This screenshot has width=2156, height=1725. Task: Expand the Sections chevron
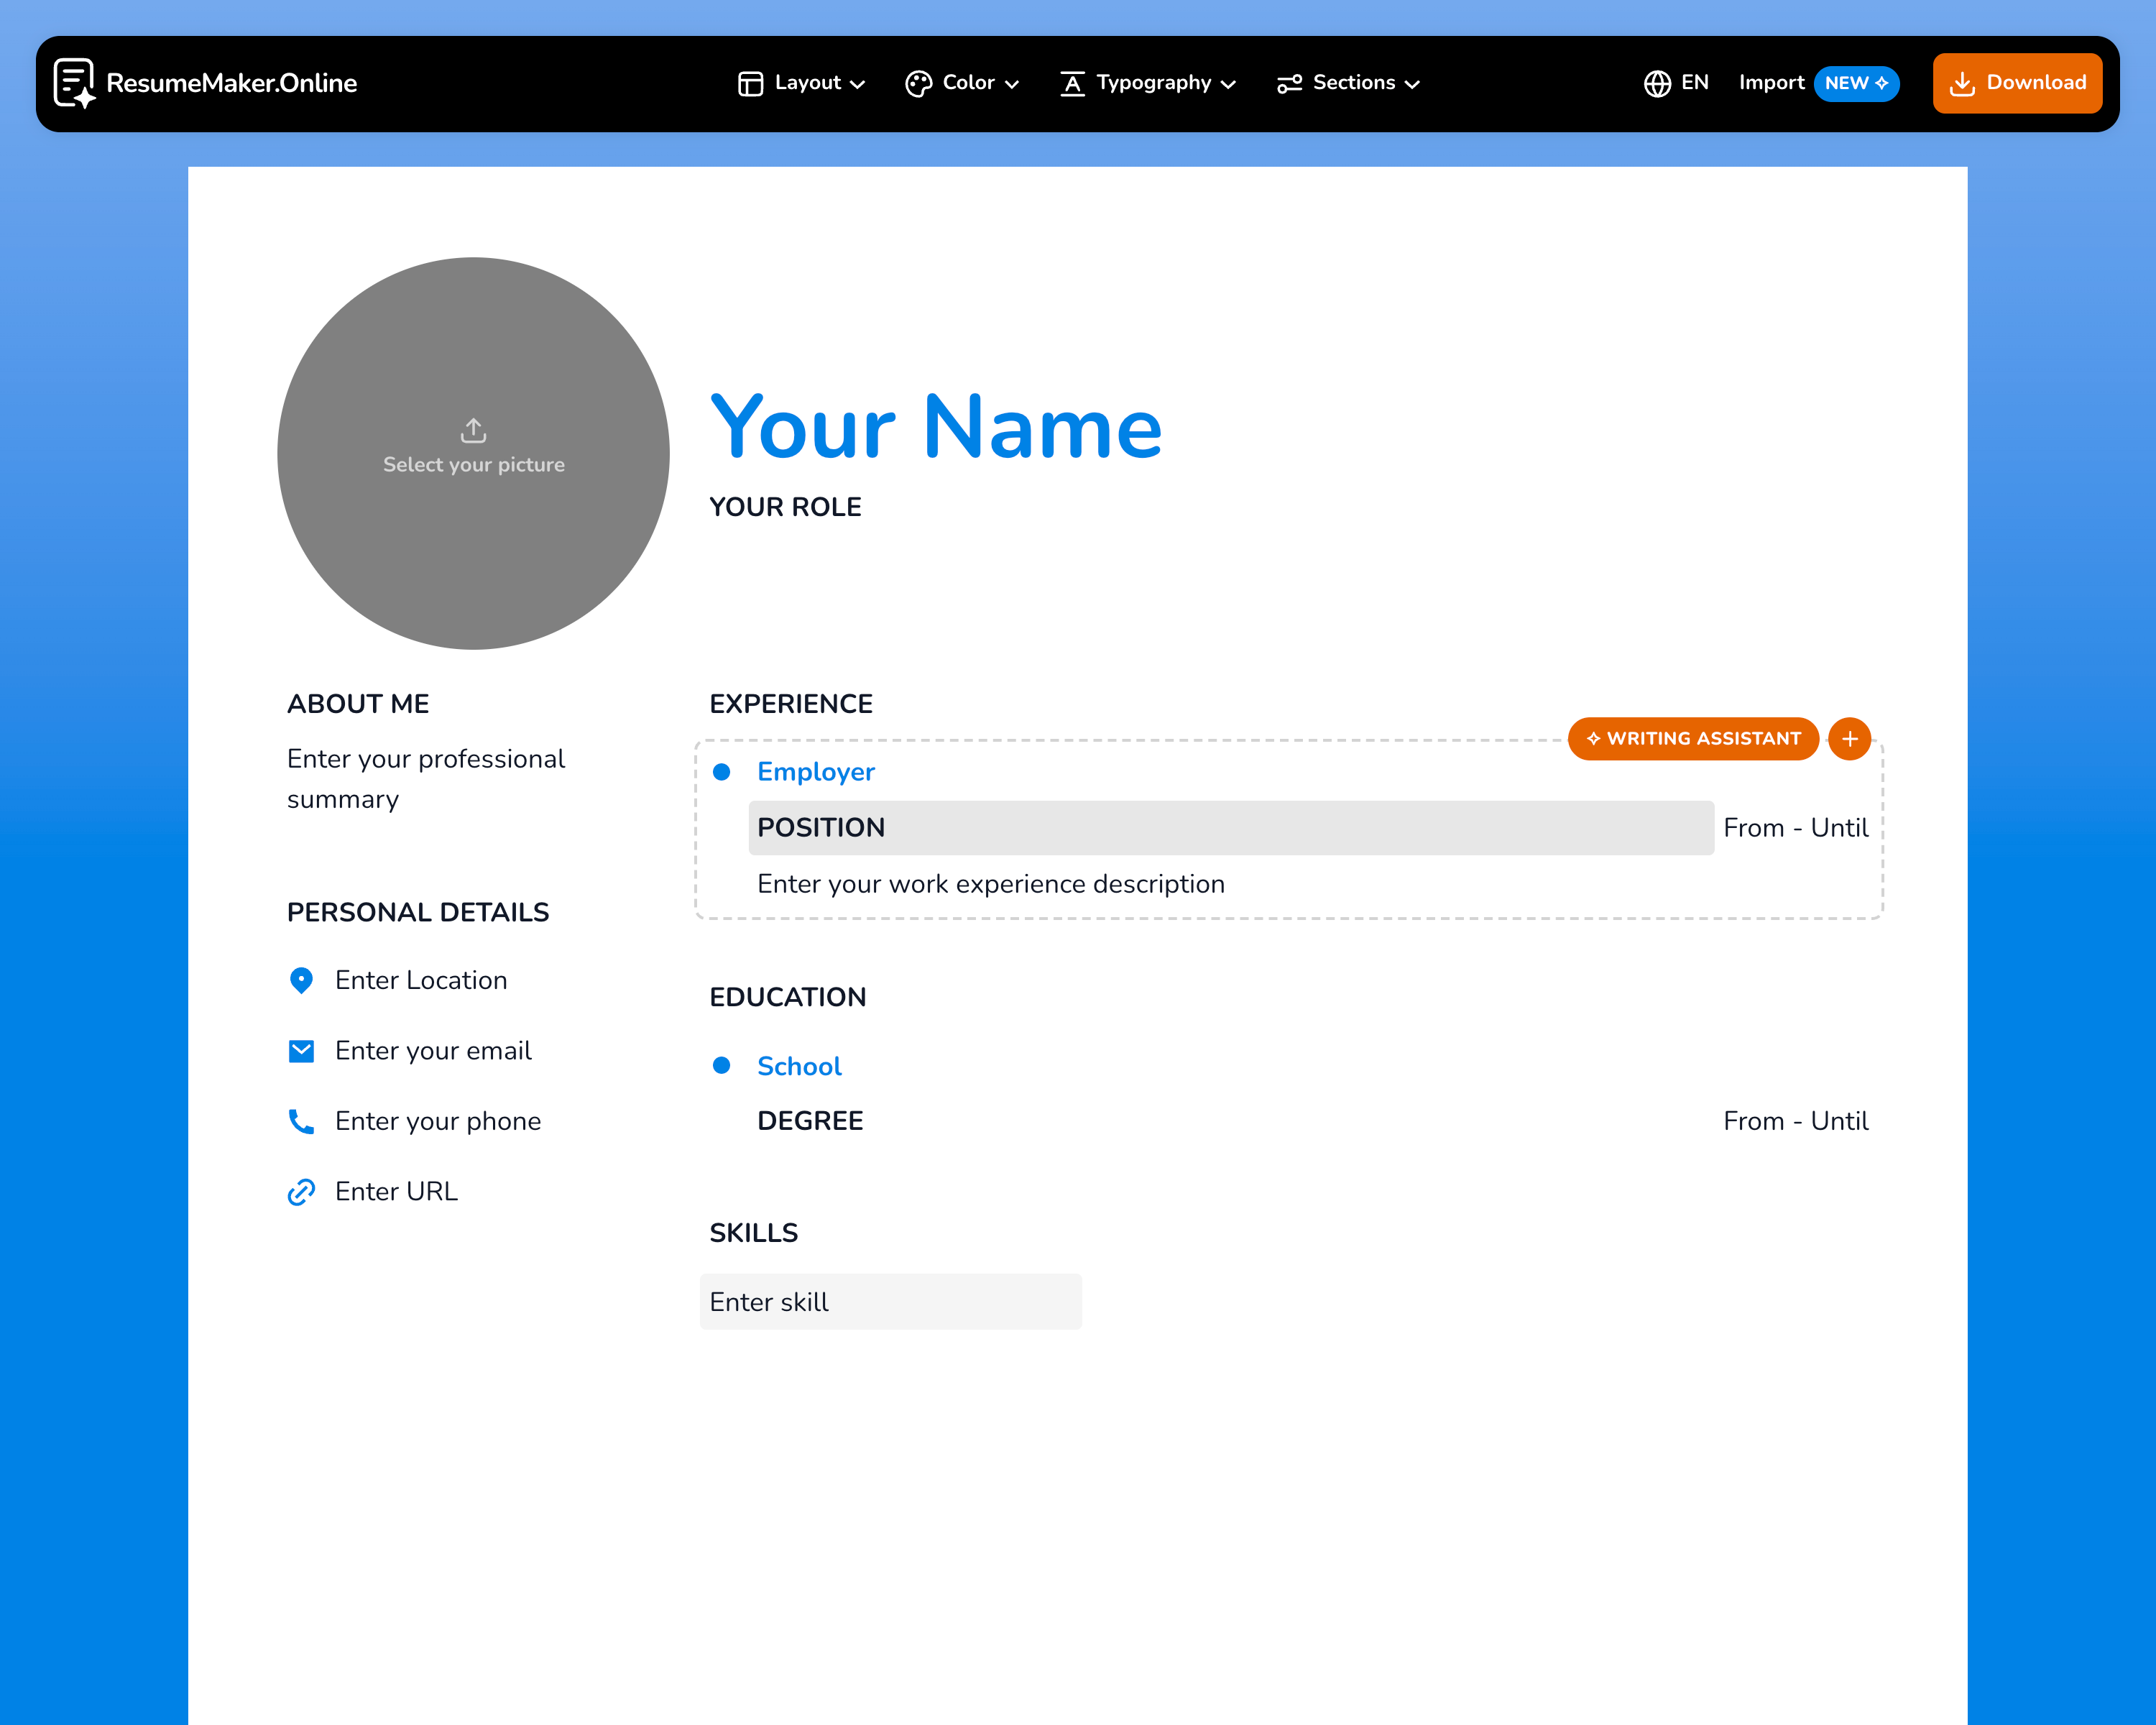point(1412,85)
